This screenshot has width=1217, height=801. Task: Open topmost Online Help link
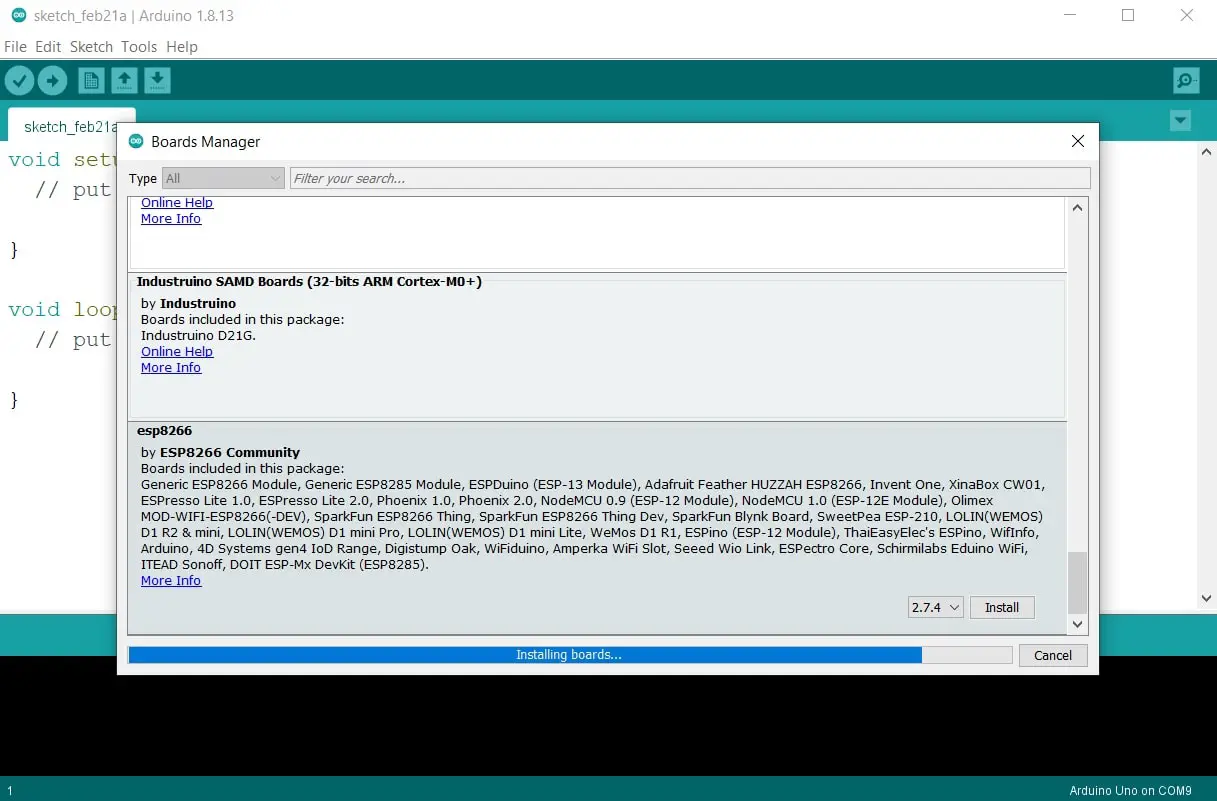click(x=177, y=203)
